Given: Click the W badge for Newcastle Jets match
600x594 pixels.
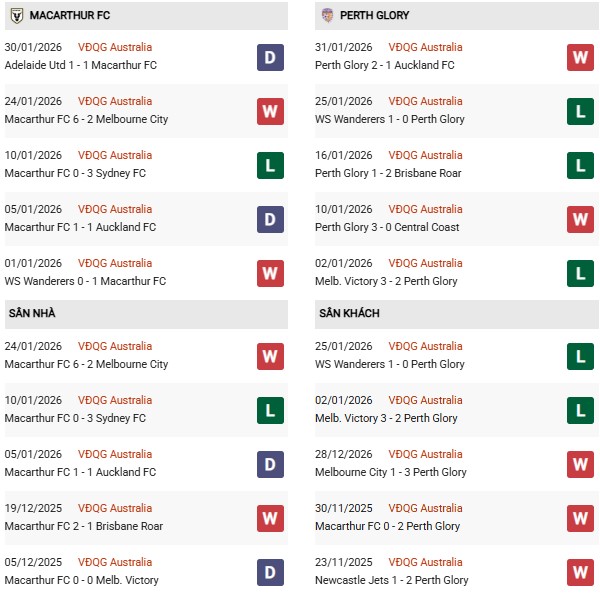Looking at the screenshot, I should coord(580,572).
